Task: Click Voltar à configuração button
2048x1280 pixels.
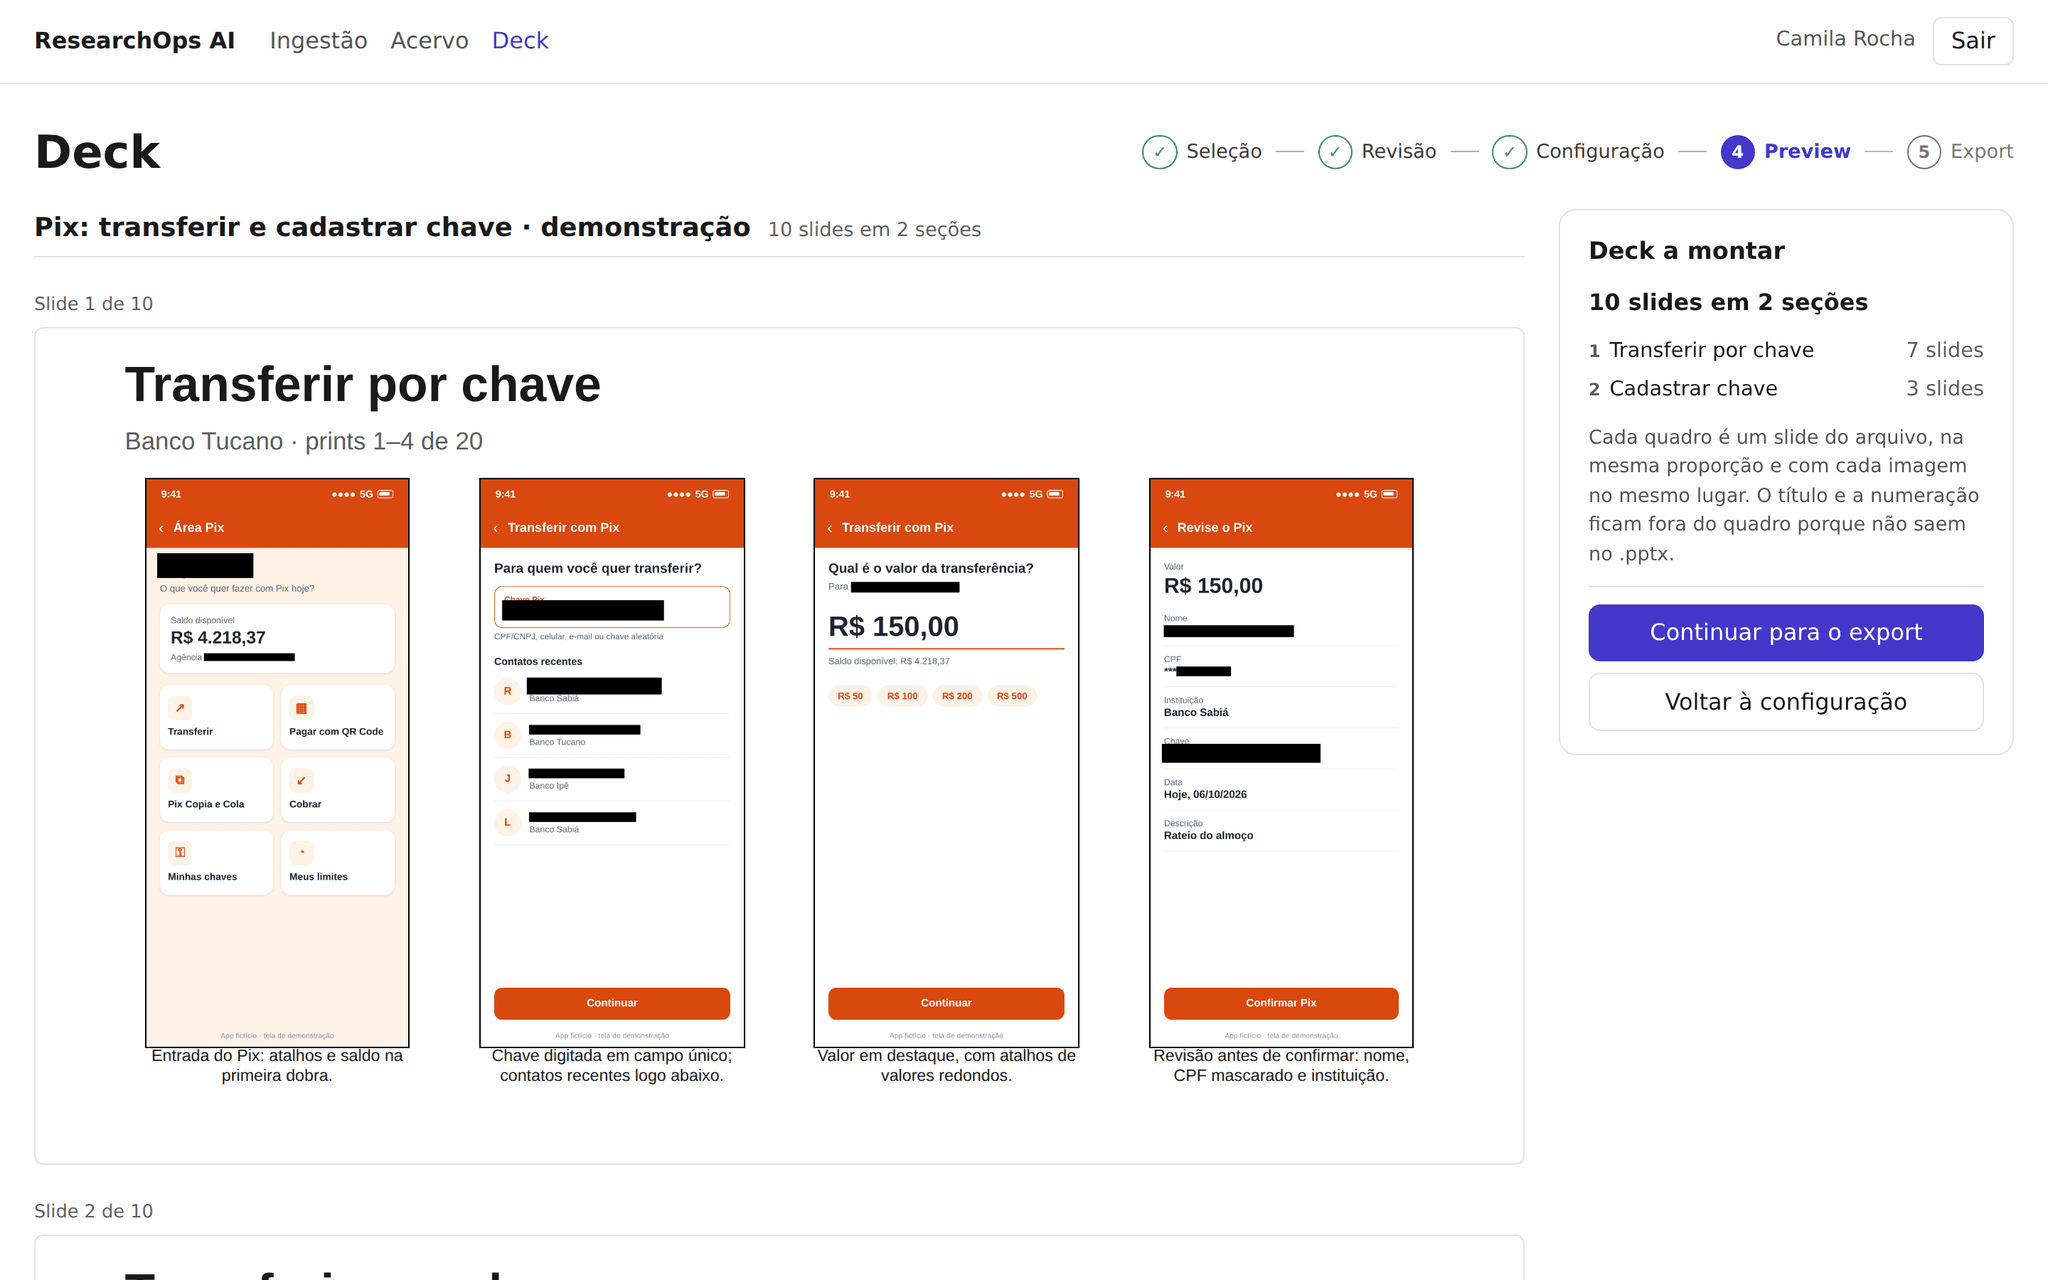Action: 1785,702
